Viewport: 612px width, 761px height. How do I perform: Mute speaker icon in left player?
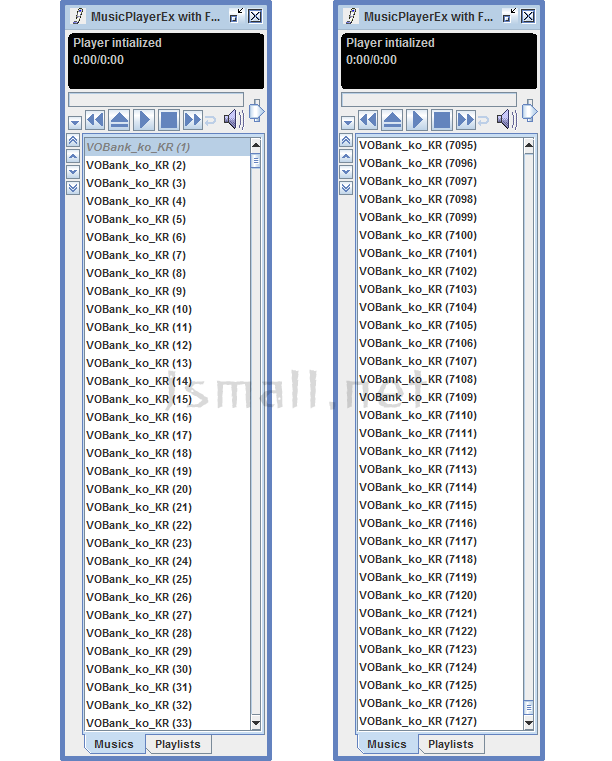(233, 119)
